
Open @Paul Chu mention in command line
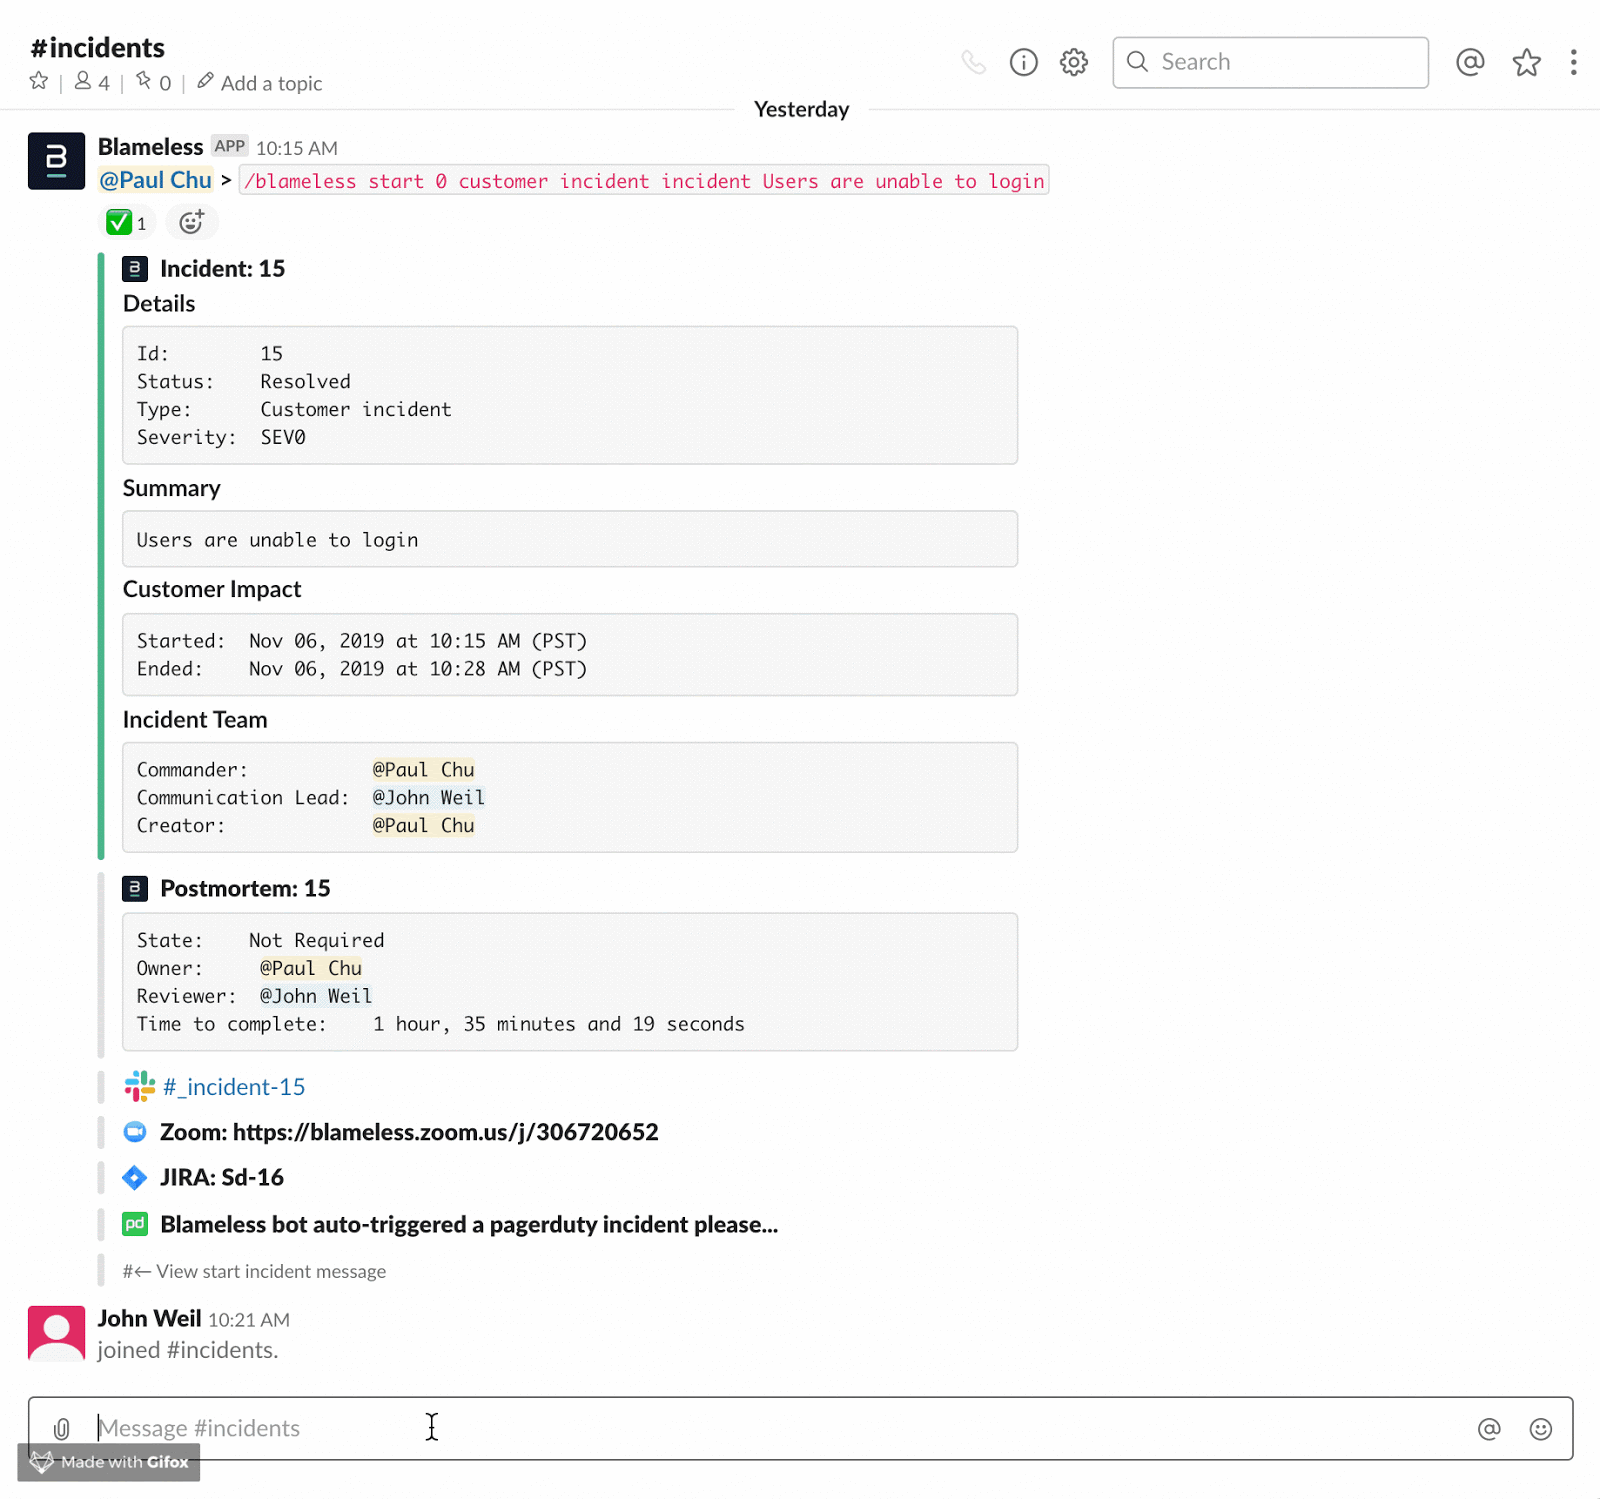[x=155, y=180]
